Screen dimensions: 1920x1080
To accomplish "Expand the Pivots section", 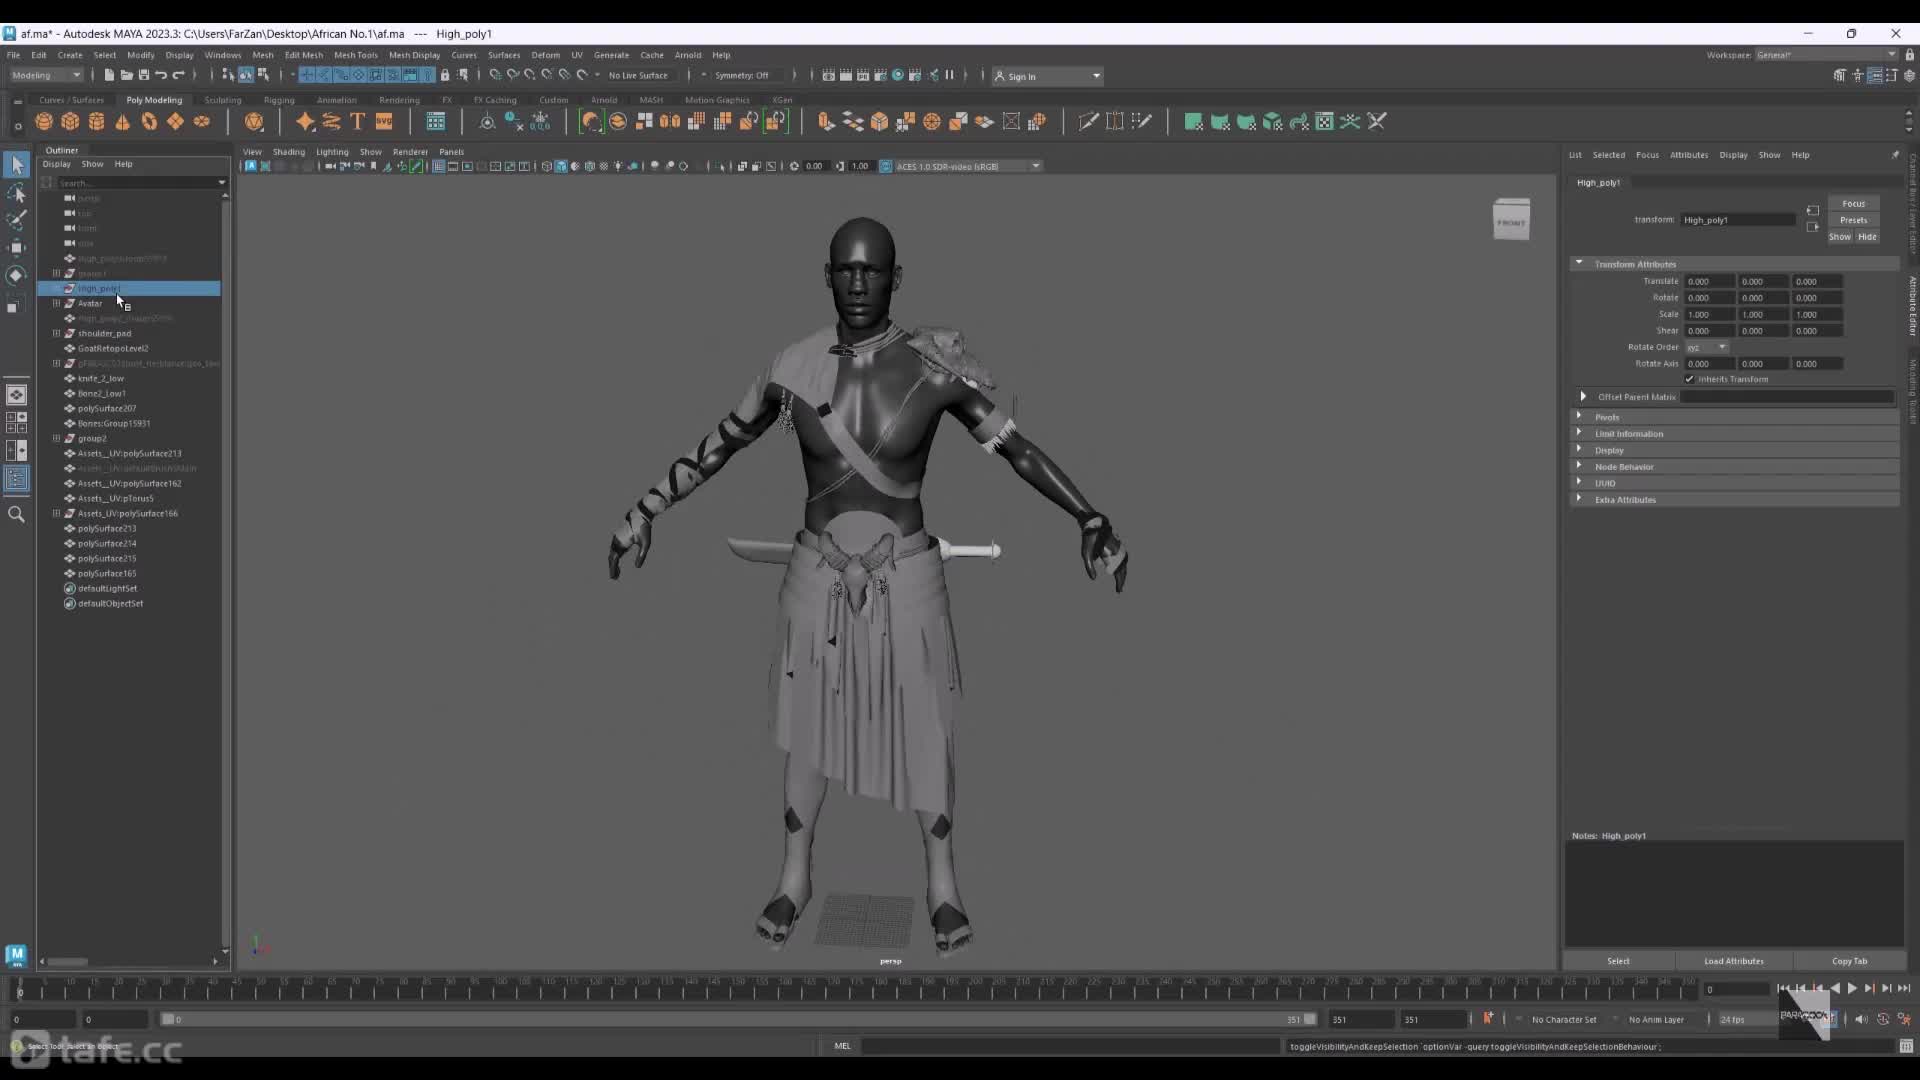I will [x=1579, y=416].
